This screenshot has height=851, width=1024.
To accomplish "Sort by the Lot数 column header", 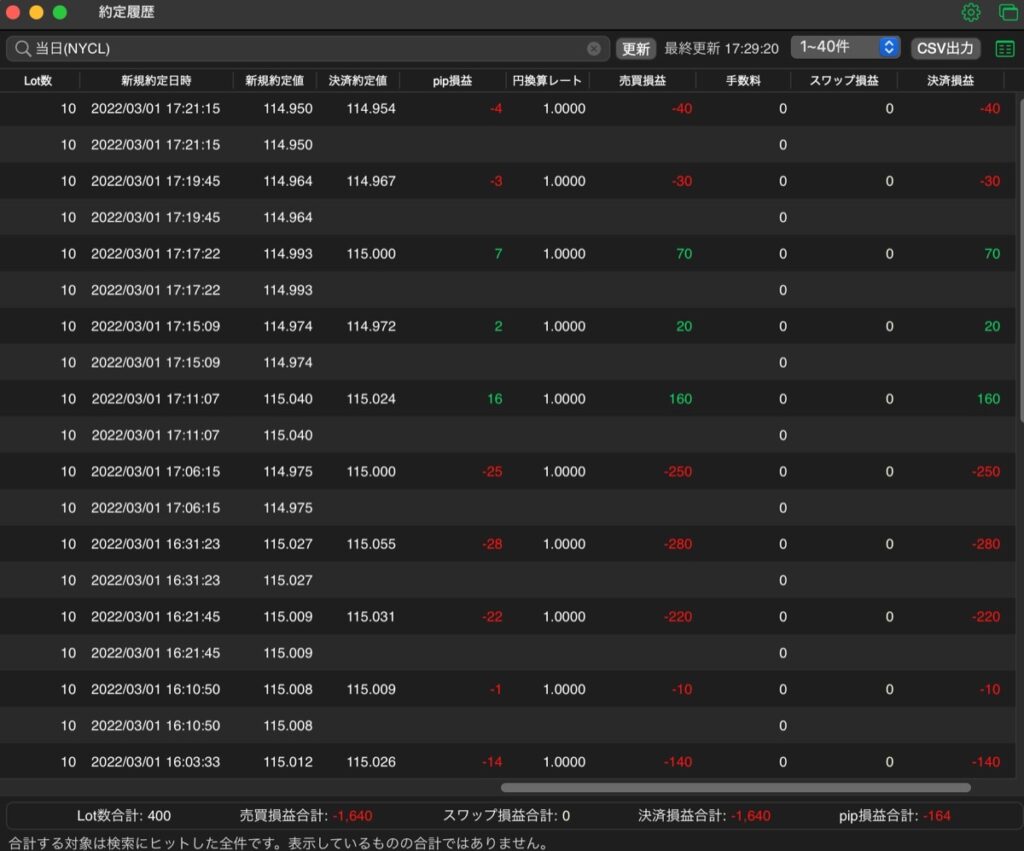I will pyautogui.click(x=38, y=80).
